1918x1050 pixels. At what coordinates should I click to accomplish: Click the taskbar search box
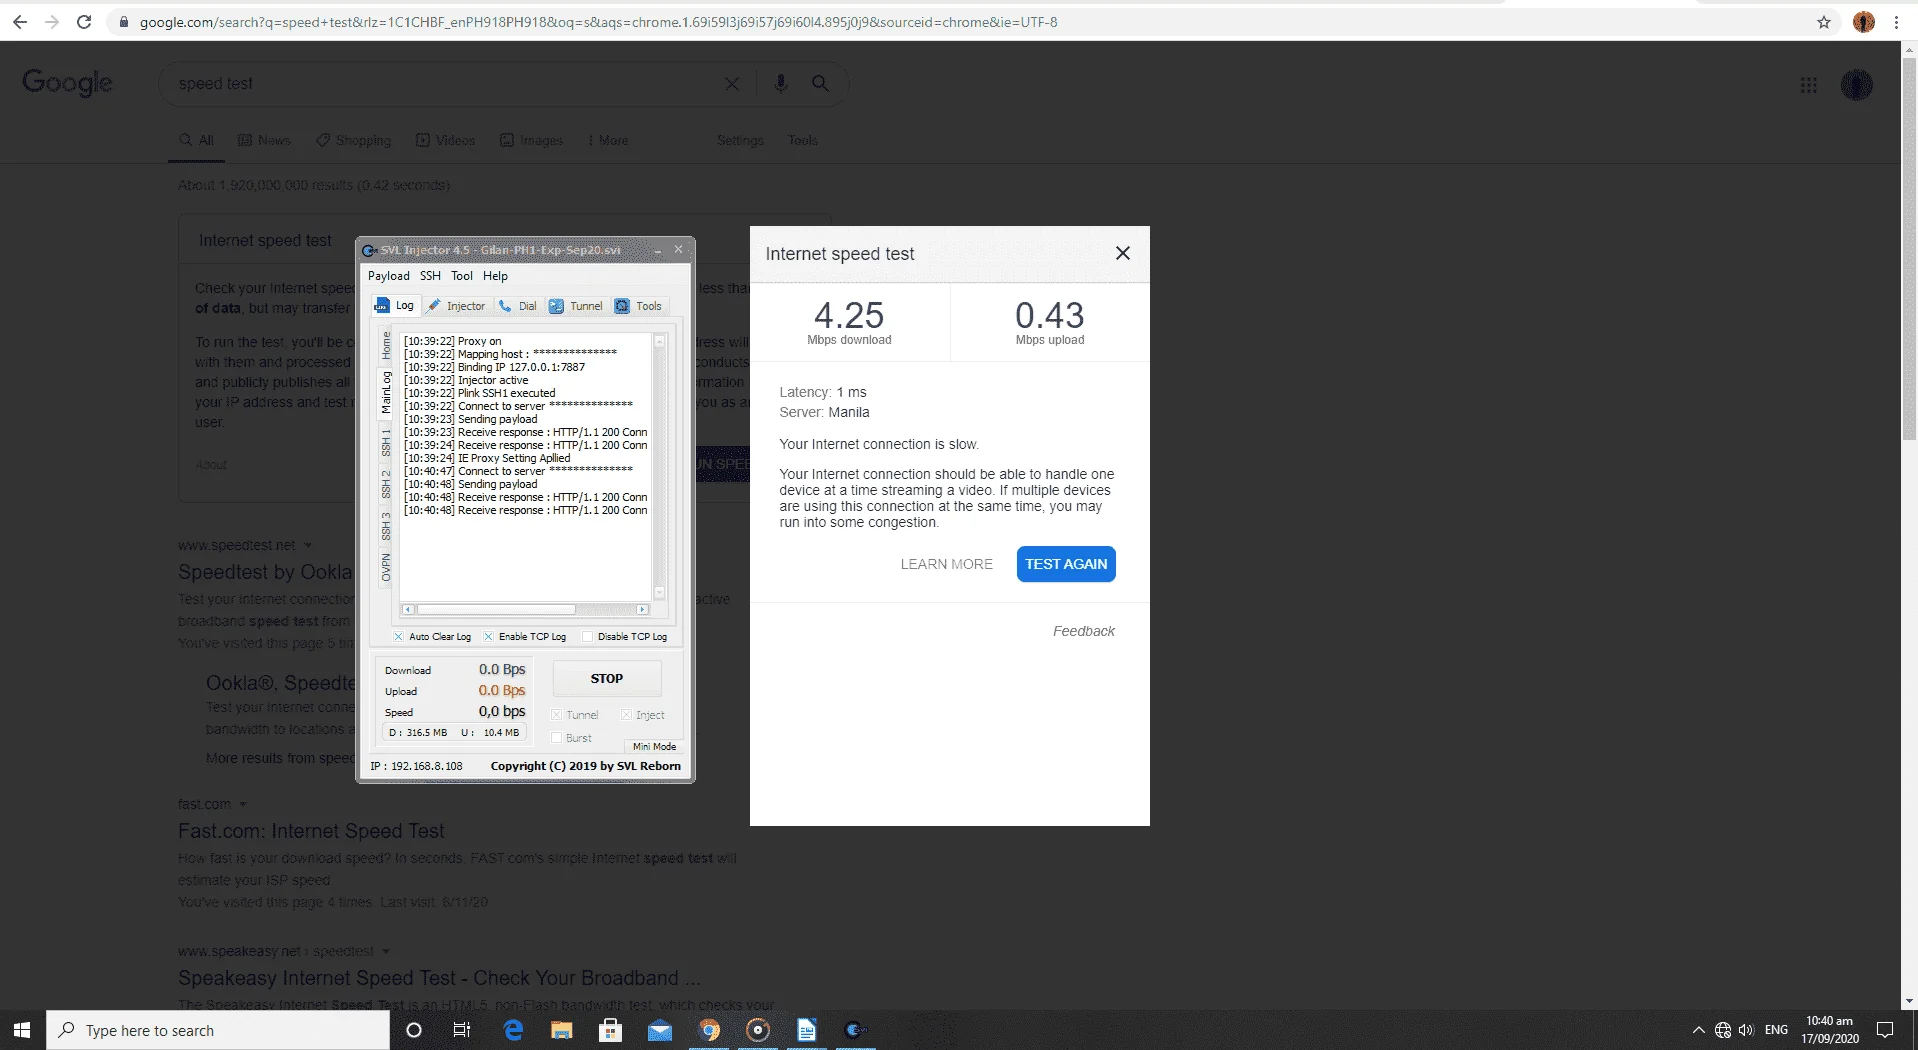(218, 1030)
